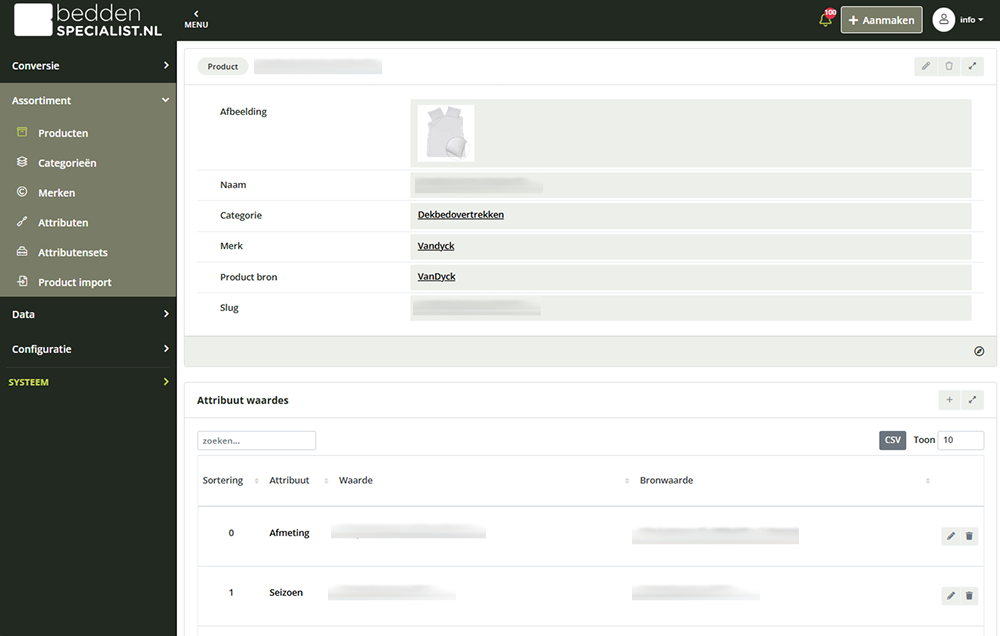Add a new attribuut waarde with plus icon

tap(950, 400)
